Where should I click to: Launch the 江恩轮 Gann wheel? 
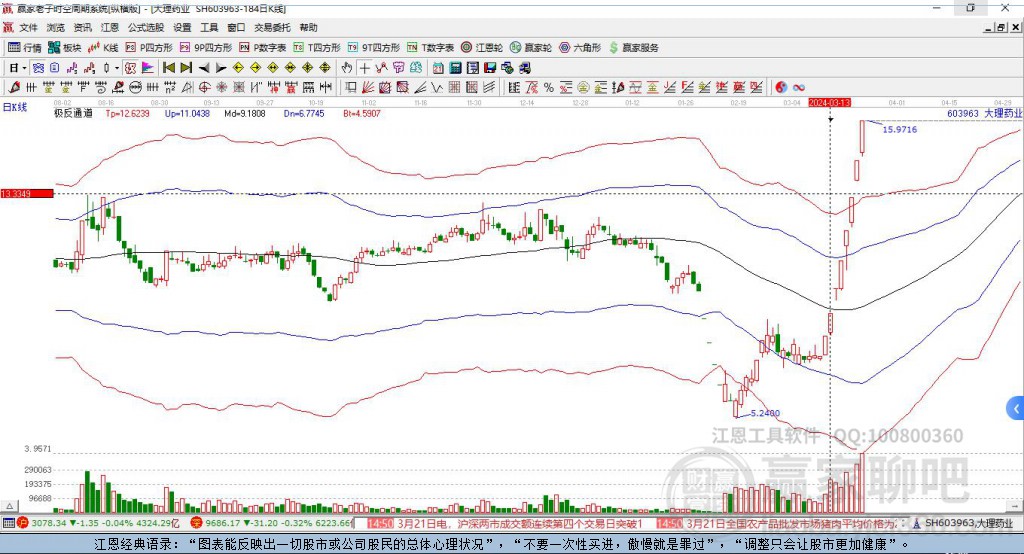point(482,48)
